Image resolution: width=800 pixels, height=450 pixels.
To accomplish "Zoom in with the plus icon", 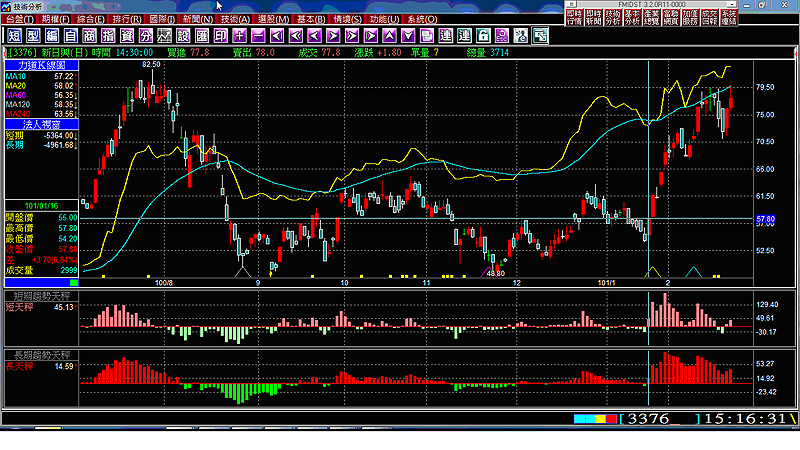I will pos(239,36).
